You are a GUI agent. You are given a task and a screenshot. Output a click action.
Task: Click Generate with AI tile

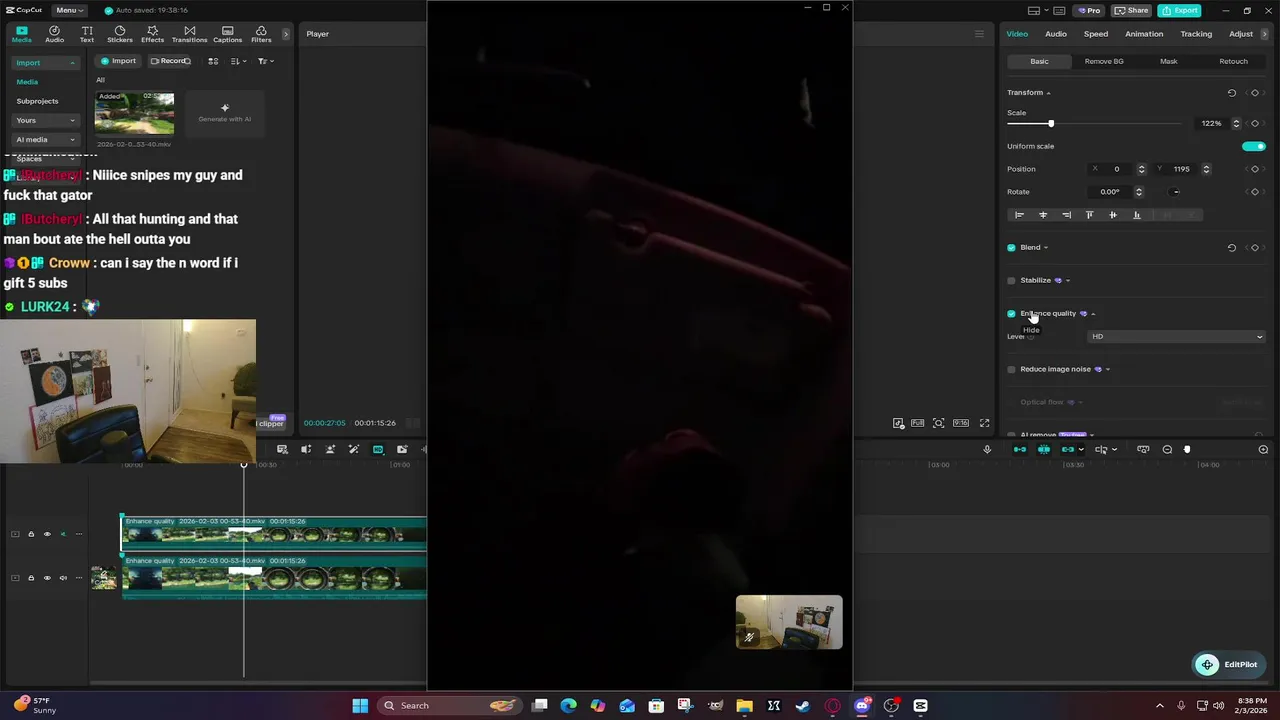tap(224, 113)
